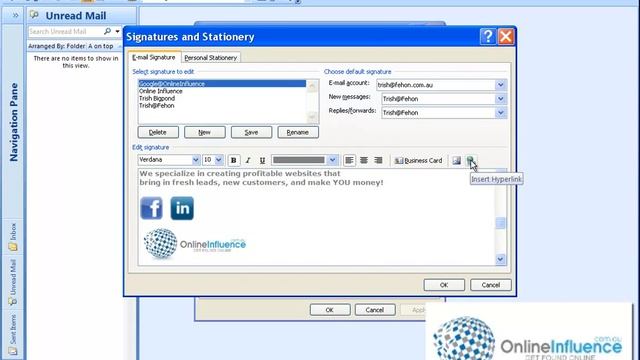
Task: Switch to the Personal Stationery tab
Action: [211, 58]
